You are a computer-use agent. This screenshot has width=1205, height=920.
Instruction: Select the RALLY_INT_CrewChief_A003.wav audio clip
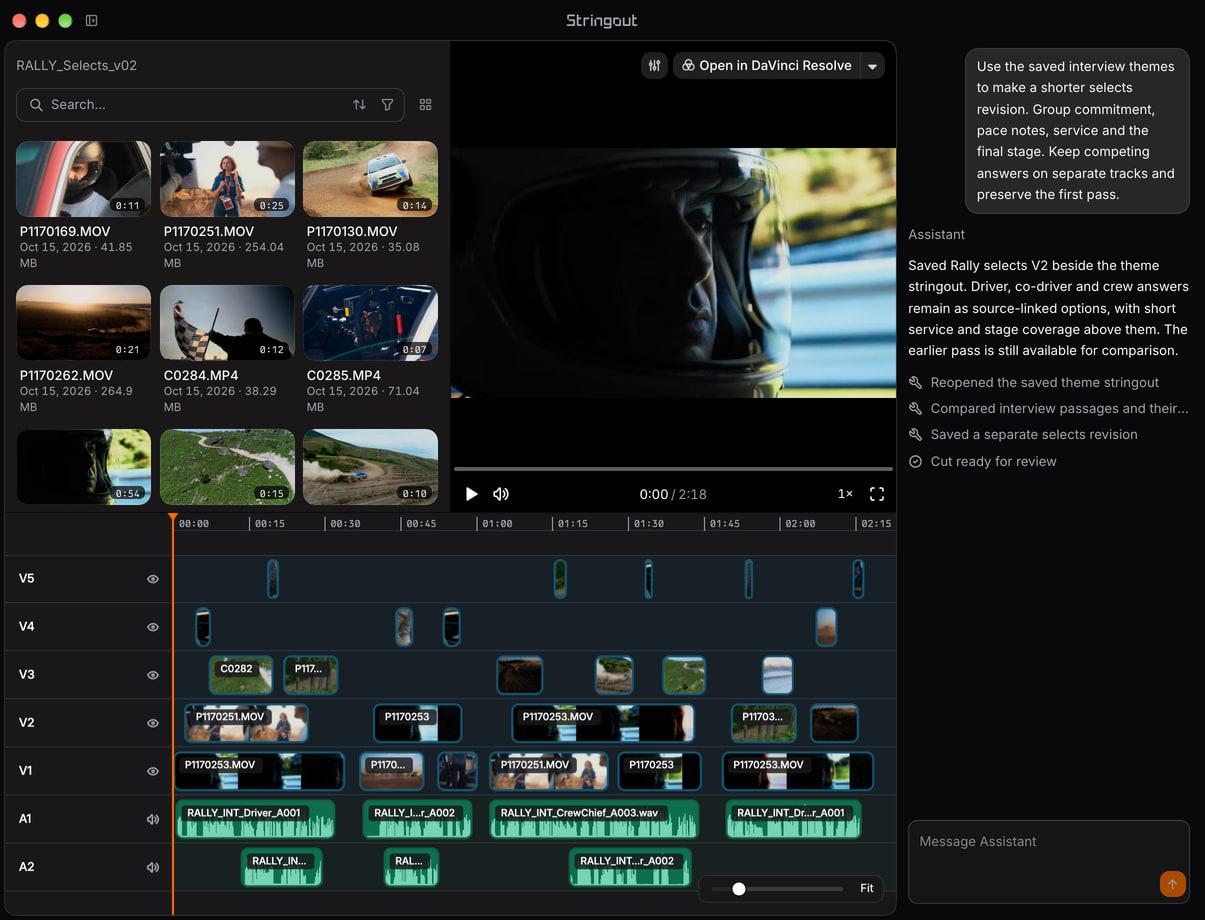click(594, 819)
